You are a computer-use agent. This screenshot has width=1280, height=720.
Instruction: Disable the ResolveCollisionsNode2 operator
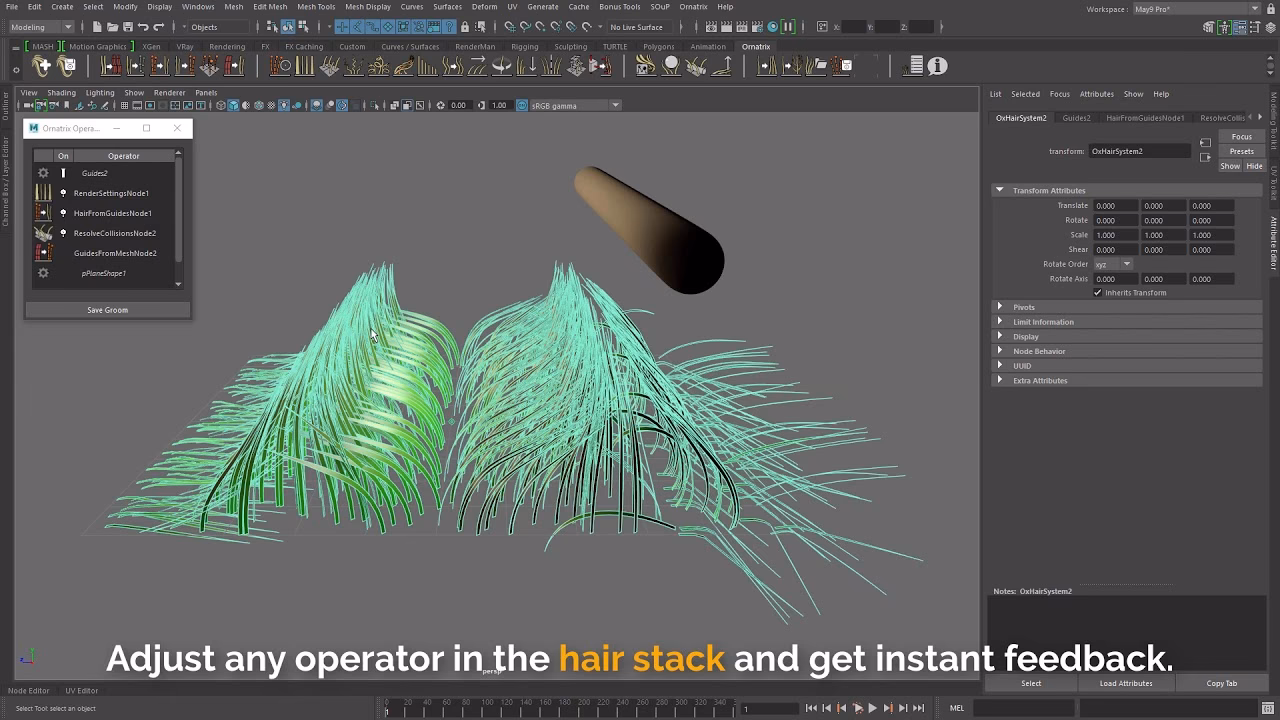point(63,233)
